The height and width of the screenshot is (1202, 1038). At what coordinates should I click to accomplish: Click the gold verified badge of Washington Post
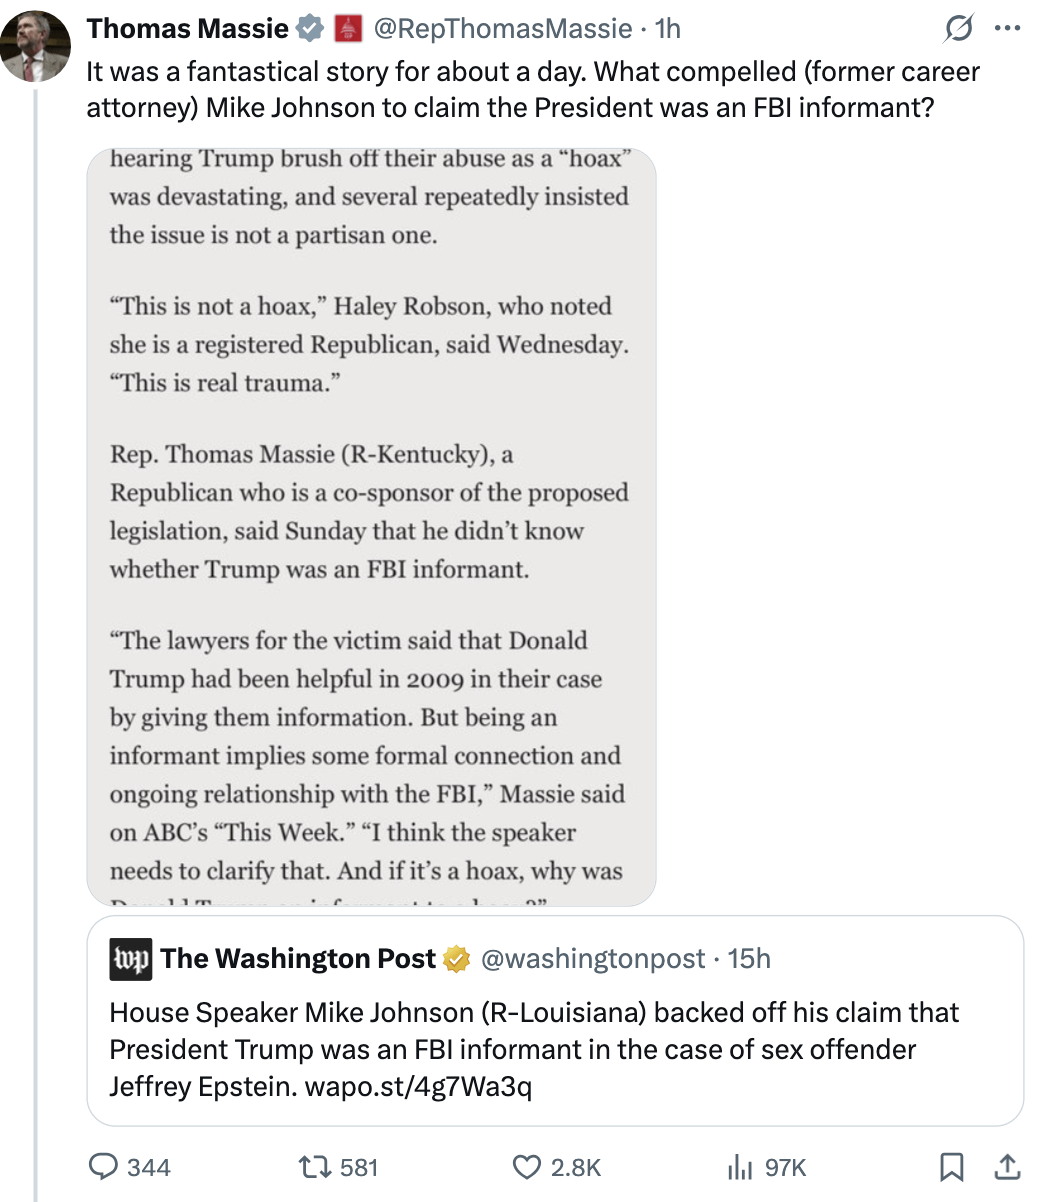(x=457, y=959)
